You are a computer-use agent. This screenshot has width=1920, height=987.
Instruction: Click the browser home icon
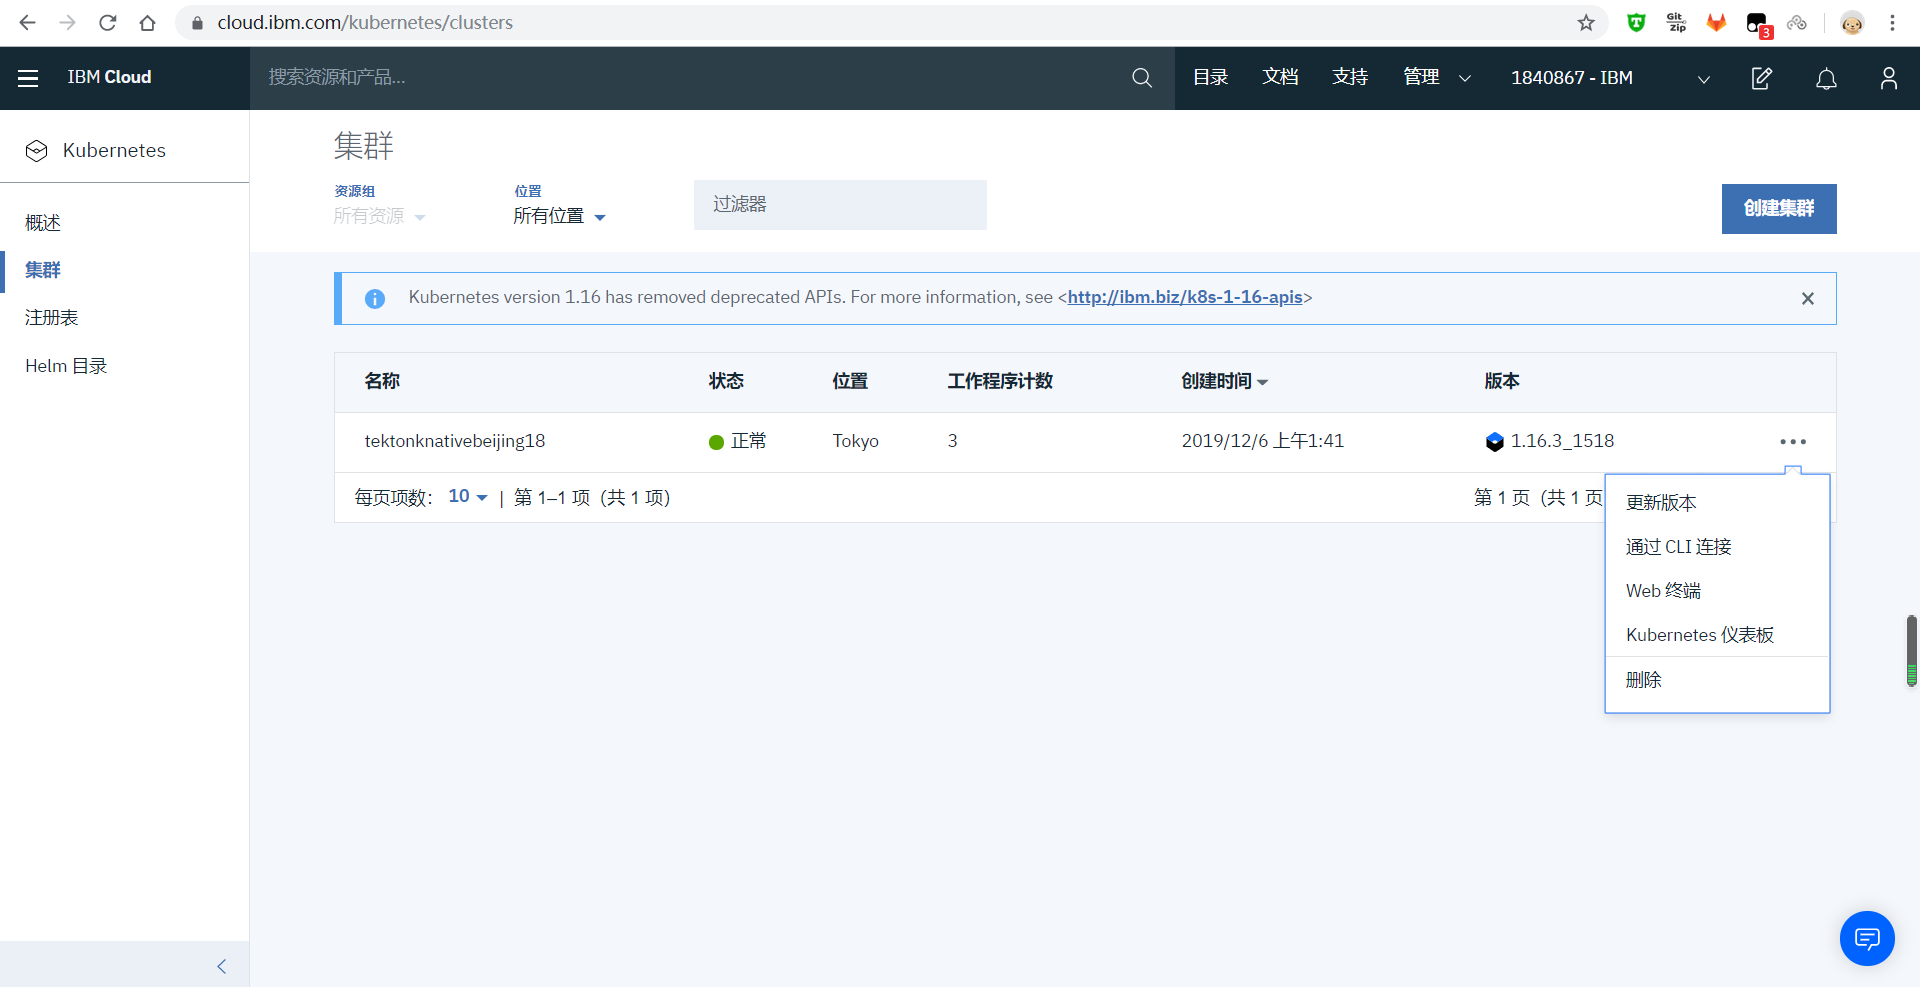pyautogui.click(x=148, y=22)
